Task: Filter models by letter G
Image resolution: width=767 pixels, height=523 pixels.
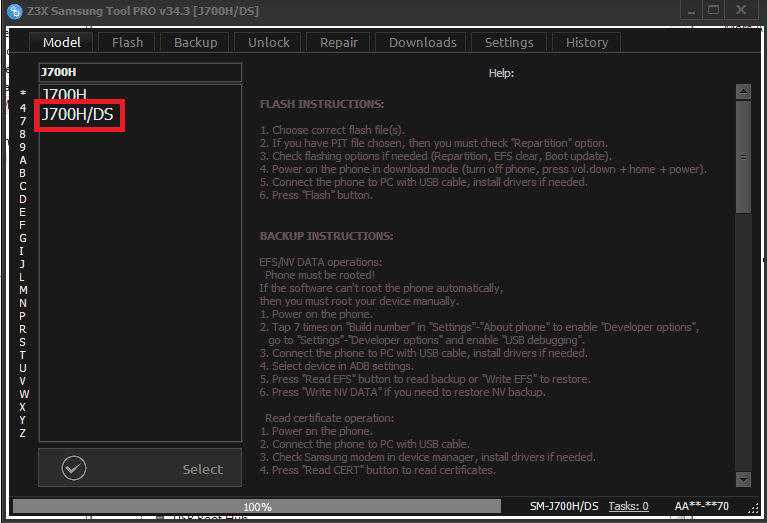Action: click(x=23, y=238)
